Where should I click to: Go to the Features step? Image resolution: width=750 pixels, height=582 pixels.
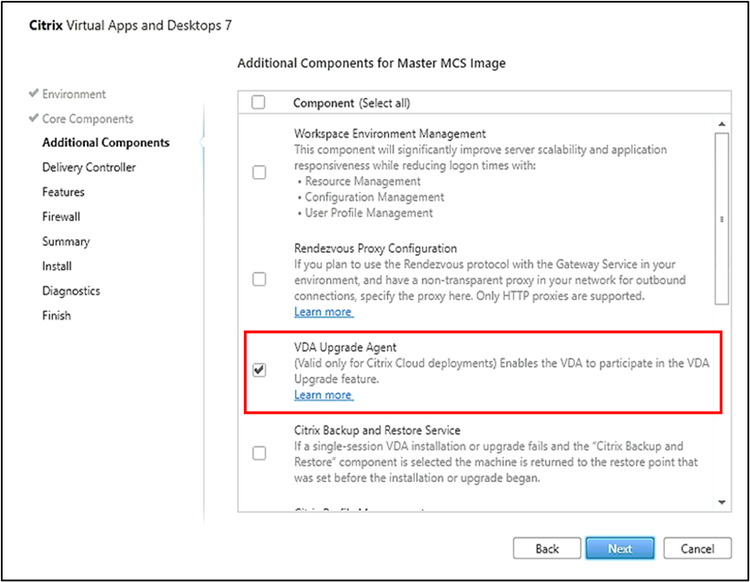(x=63, y=192)
